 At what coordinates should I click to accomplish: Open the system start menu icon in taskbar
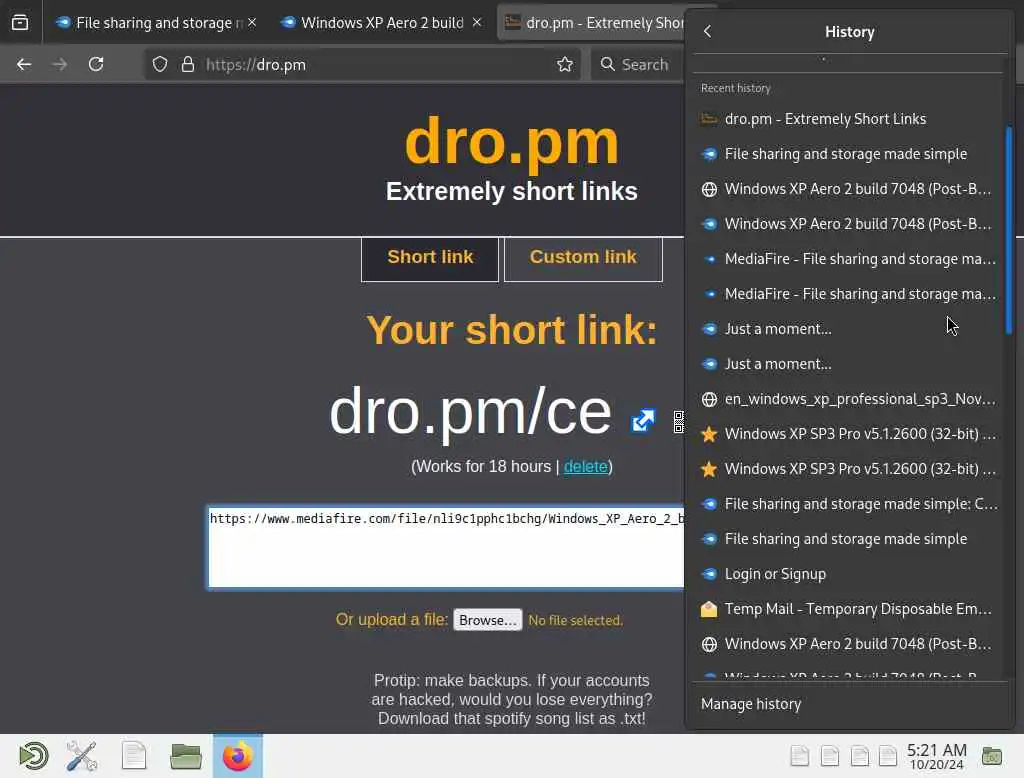click(x=33, y=756)
